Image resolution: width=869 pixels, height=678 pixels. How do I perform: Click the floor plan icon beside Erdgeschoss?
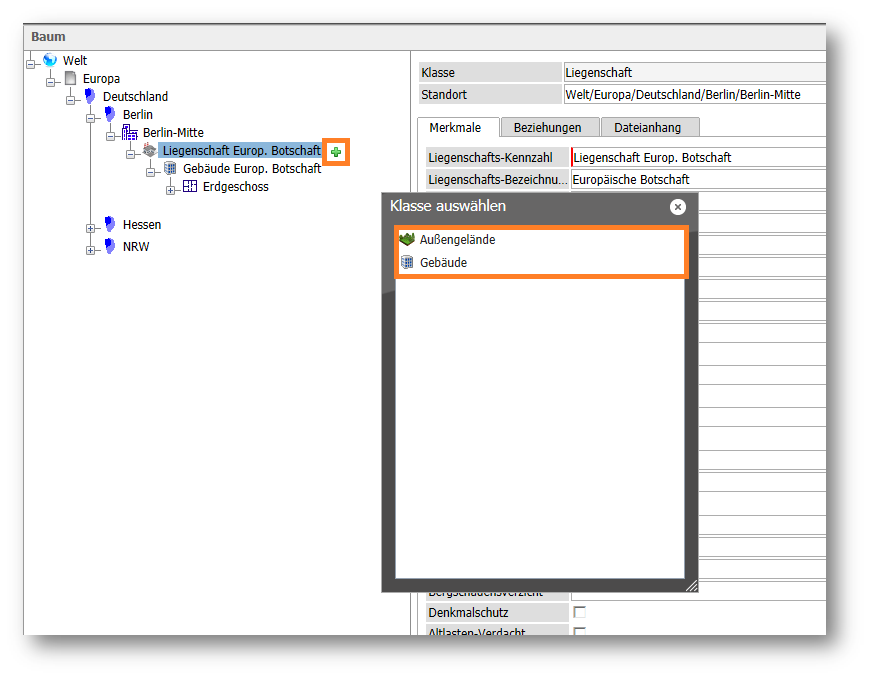coord(190,186)
